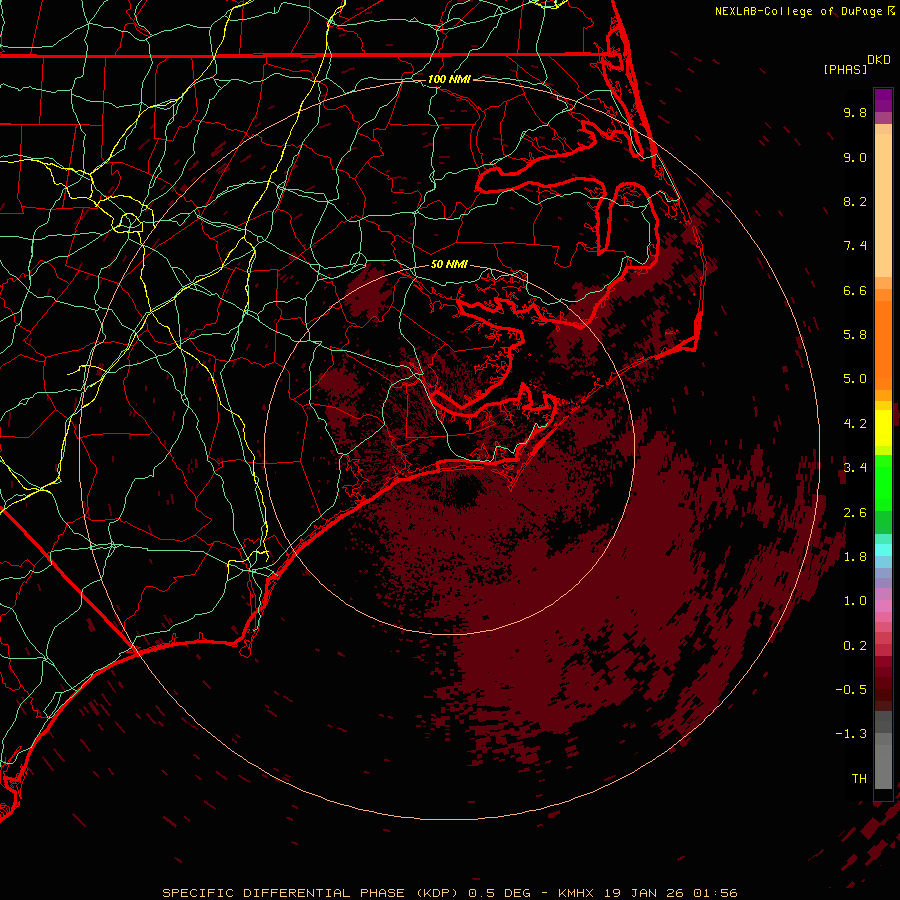900x900 pixels.
Task: Click the 5.8 scale value
Action: pos(855,335)
